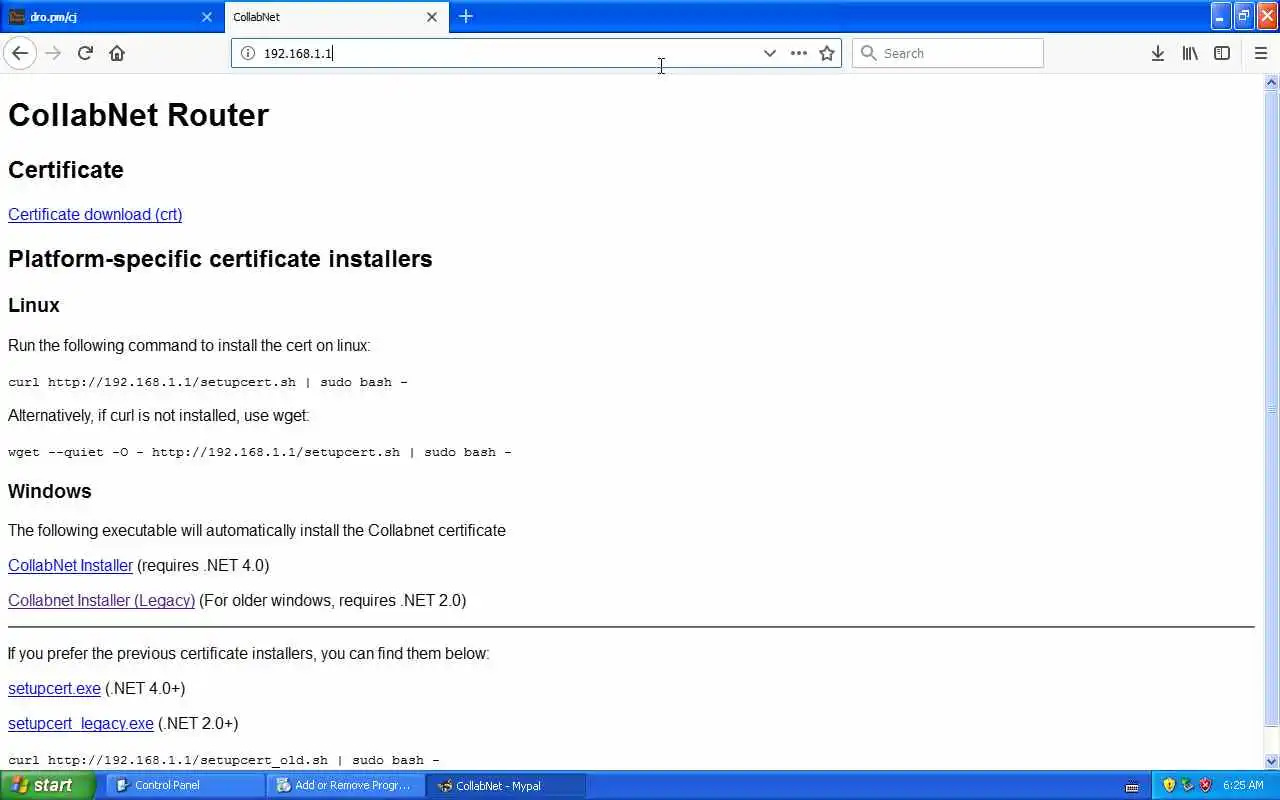Download setupcert.exe link
Viewport: 1280px width, 800px height.
point(54,688)
